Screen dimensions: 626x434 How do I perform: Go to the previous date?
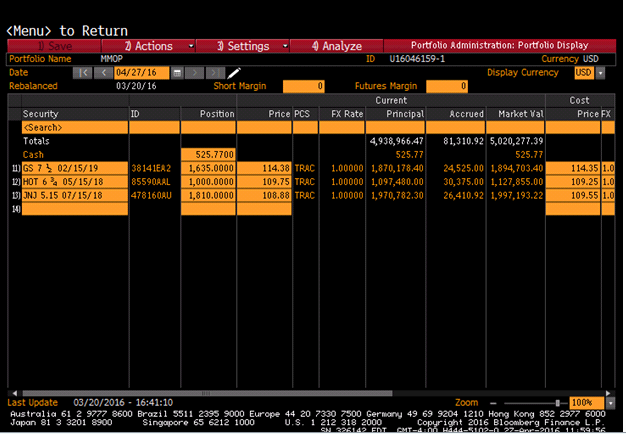tap(102, 73)
